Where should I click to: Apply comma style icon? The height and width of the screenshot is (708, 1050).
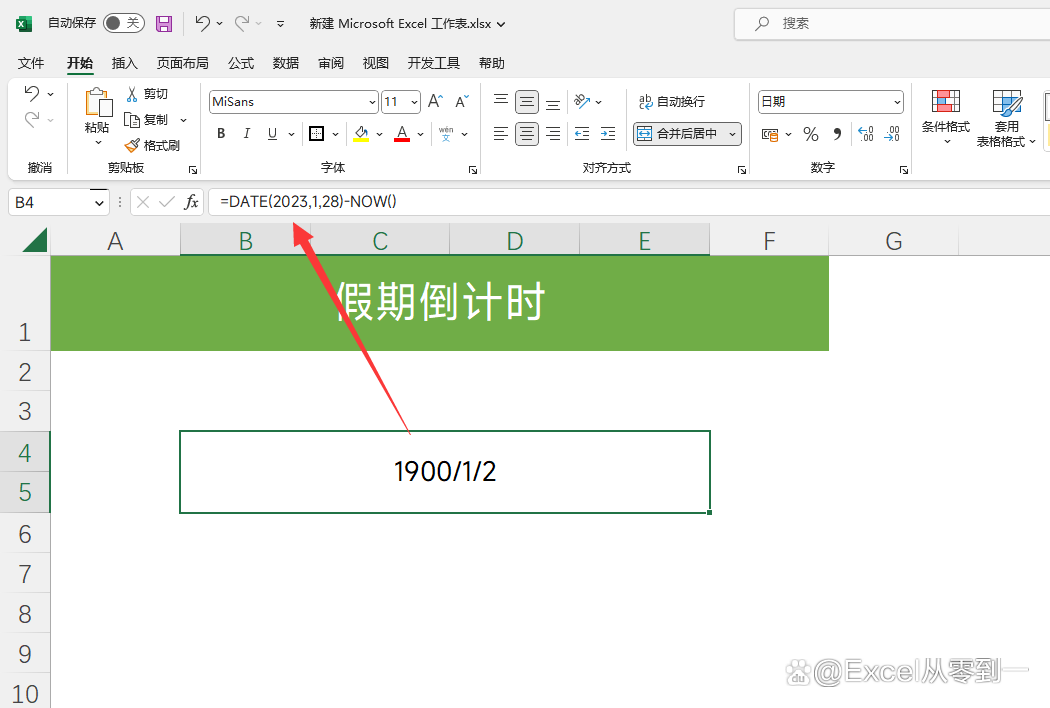pyautogui.click(x=837, y=134)
